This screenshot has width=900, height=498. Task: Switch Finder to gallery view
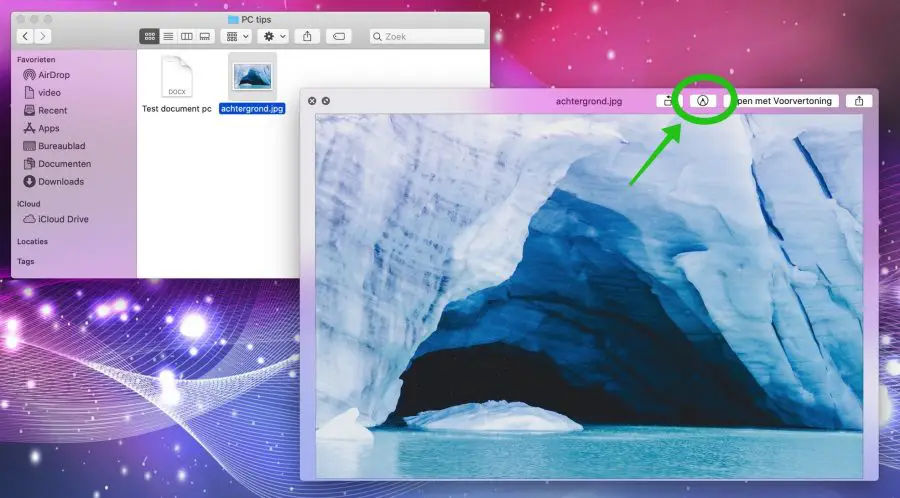(x=205, y=36)
